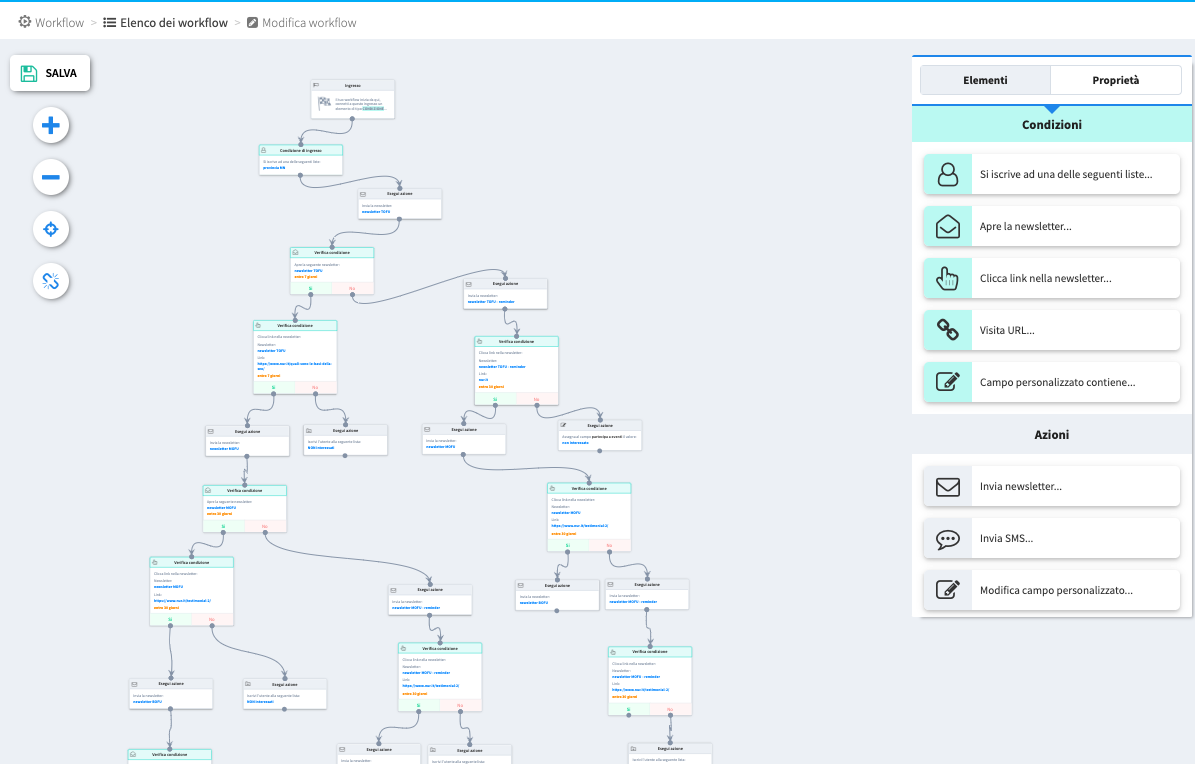Save the workflow with Salva button
The image size is (1195, 764).
pos(50,73)
